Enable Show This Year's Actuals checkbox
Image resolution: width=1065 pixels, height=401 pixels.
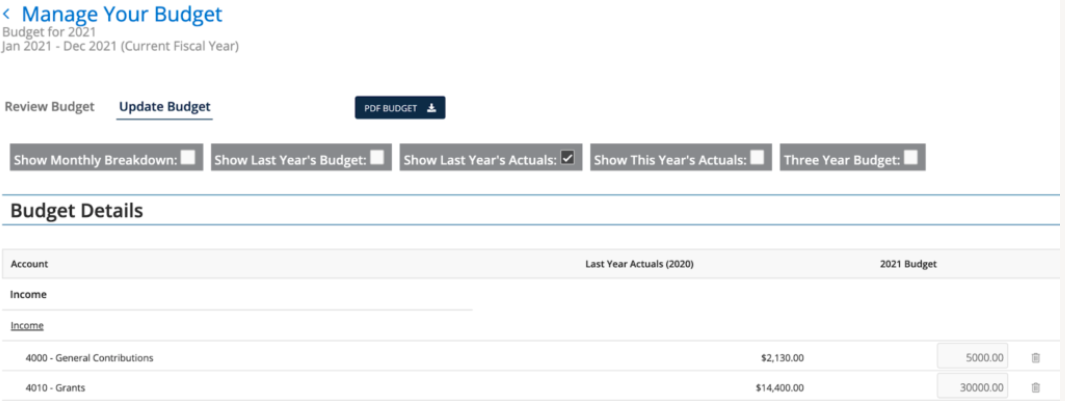pyautogui.click(x=757, y=158)
